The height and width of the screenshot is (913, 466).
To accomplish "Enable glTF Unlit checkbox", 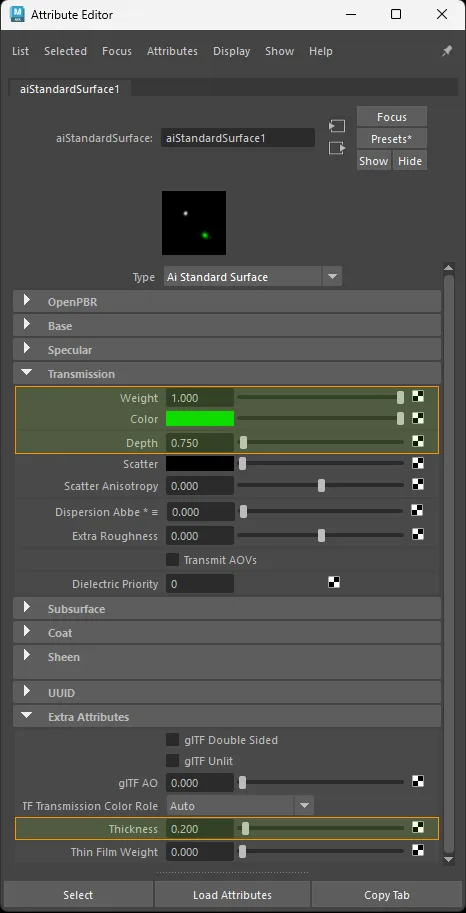I will click(x=172, y=760).
